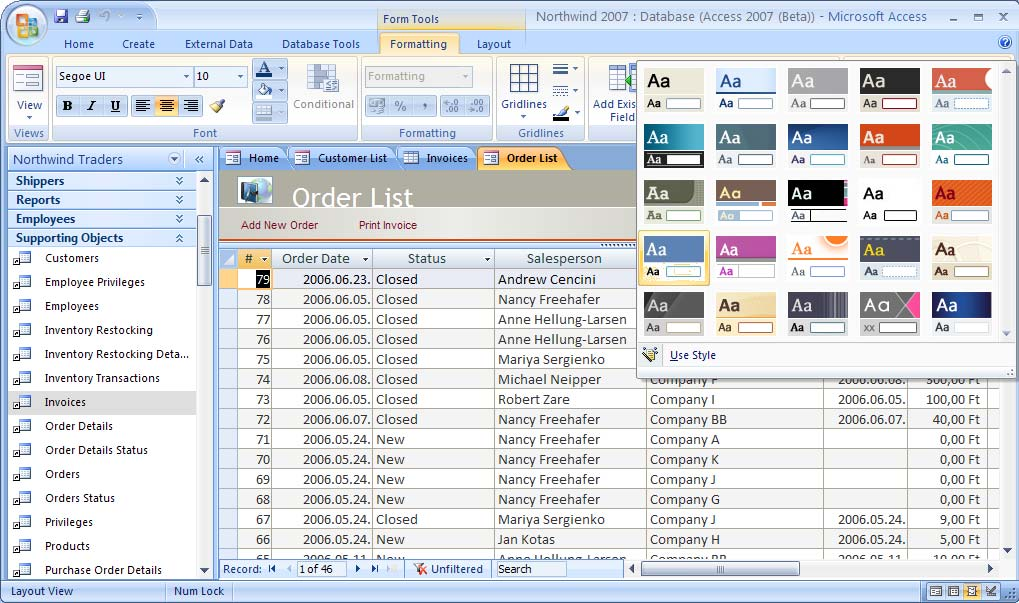
Task: Switch to the Customer List document tab
Action: (x=341, y=158)
